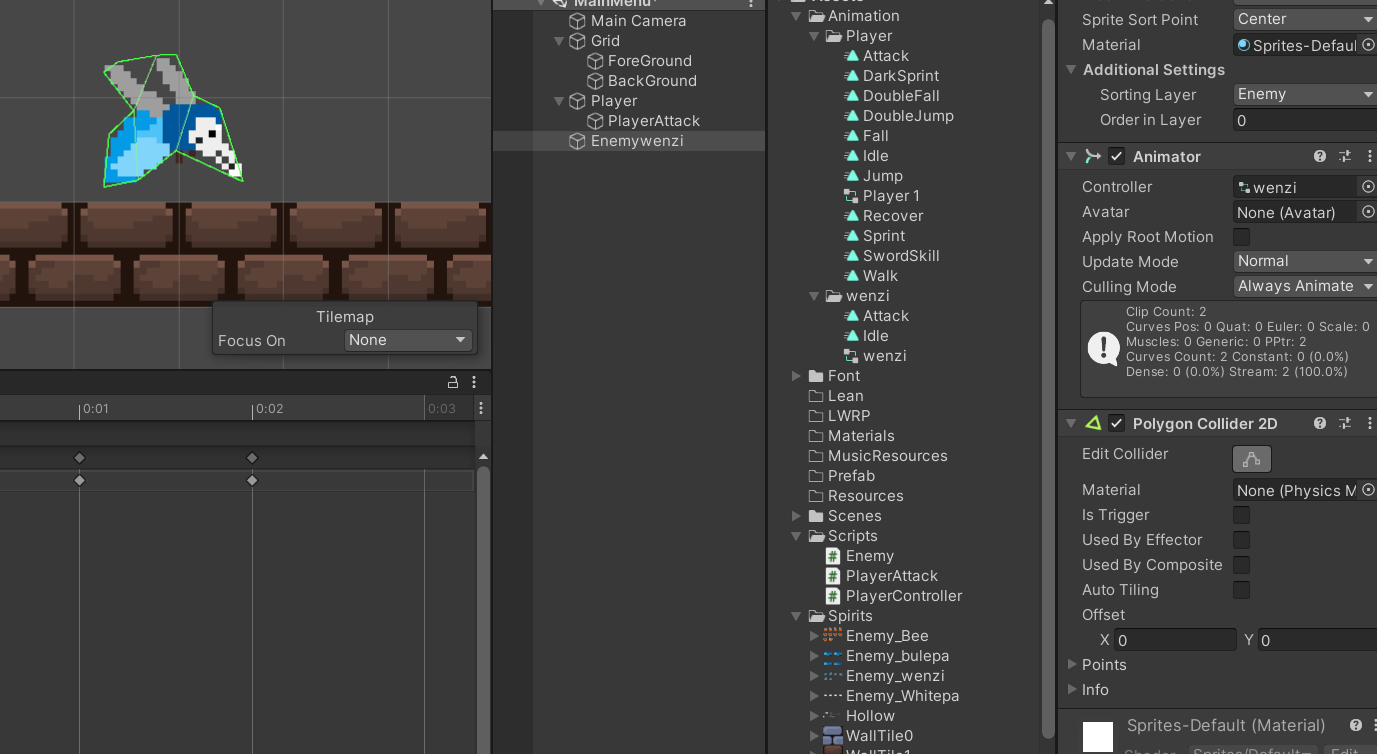Enable Is Trigger checkbox

pyautogui.click(x=1241, y=515)
